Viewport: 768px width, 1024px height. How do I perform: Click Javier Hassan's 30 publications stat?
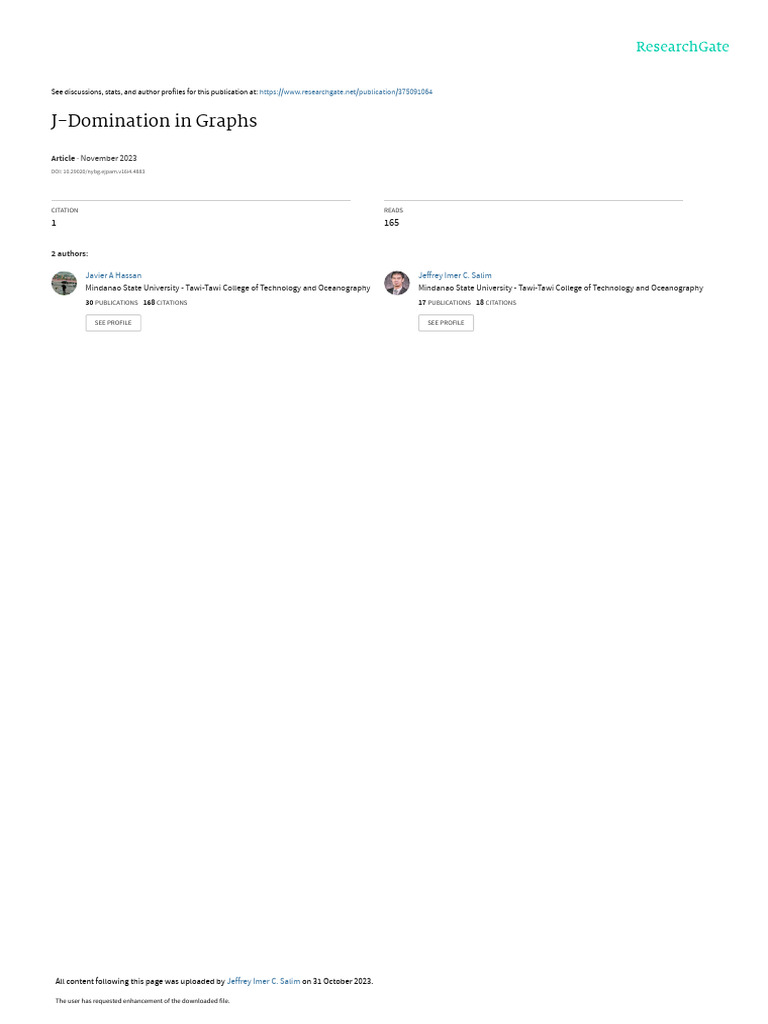pos(112,303)
